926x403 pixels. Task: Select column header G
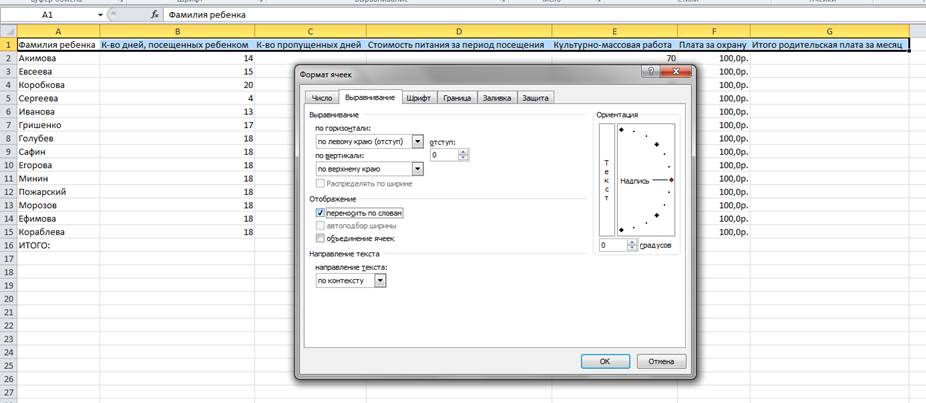point(830,31)
